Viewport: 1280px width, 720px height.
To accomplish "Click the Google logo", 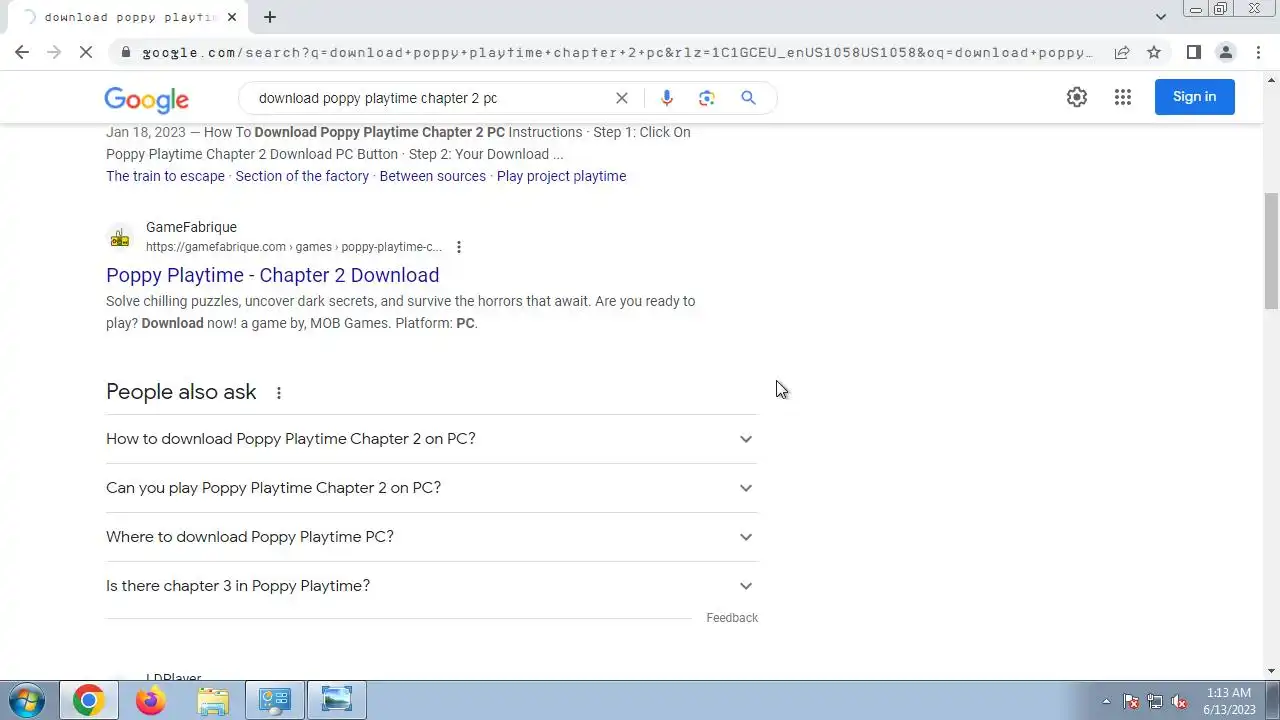I will (146, 99).
